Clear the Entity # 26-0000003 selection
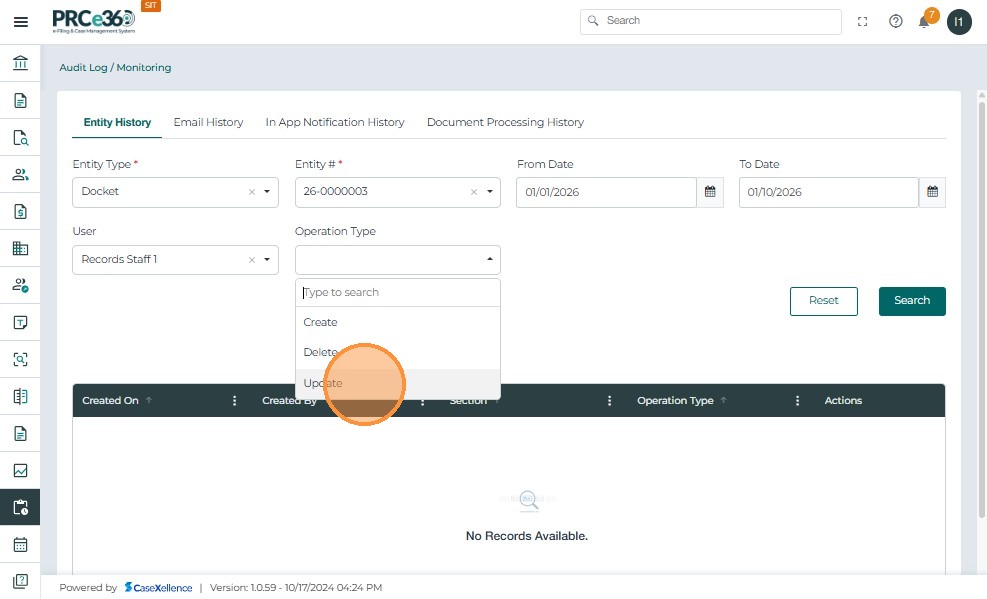 pyautogui.click(x=474, y=192)
